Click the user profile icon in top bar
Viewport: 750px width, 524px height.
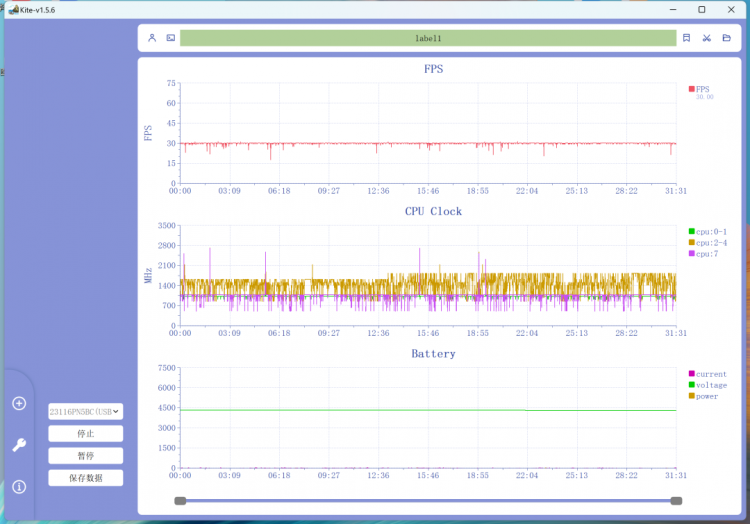tap(152, 38)
